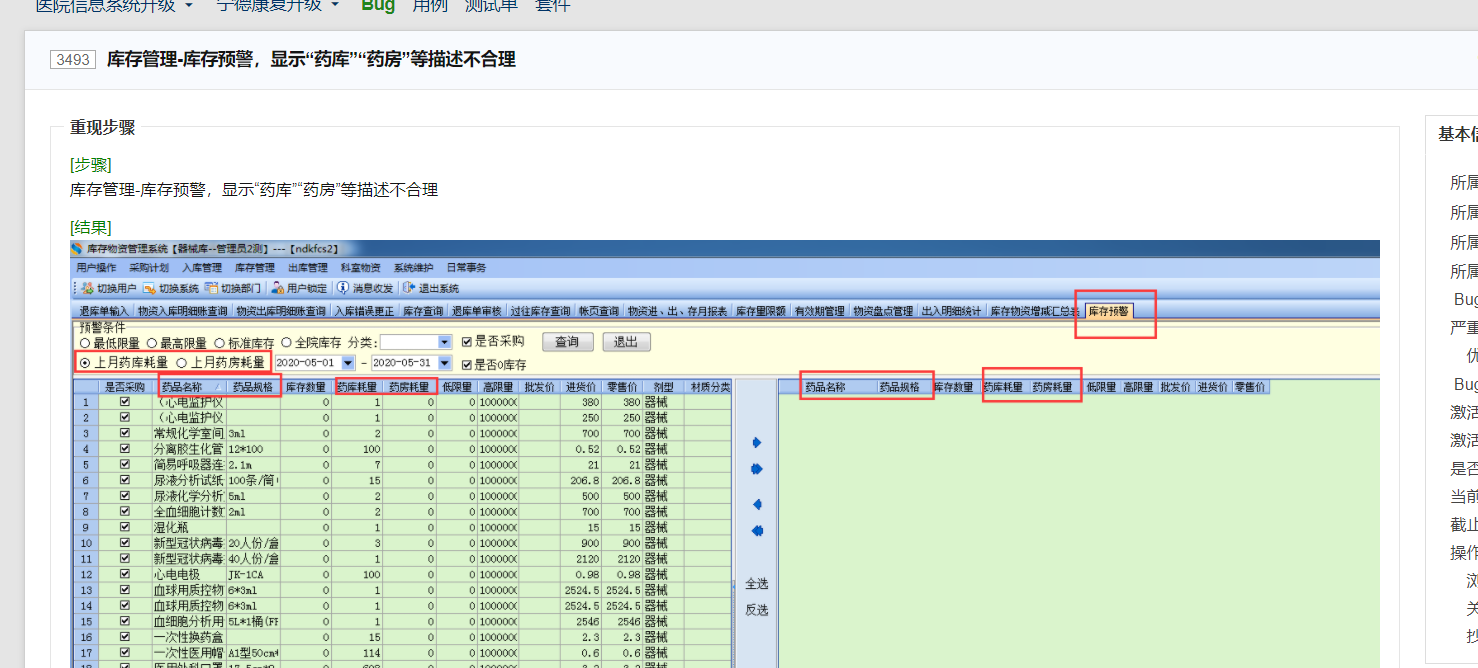1478x668 pixels.
Task: Select the 全院库存 radio option
Action: tap(286, 343)
